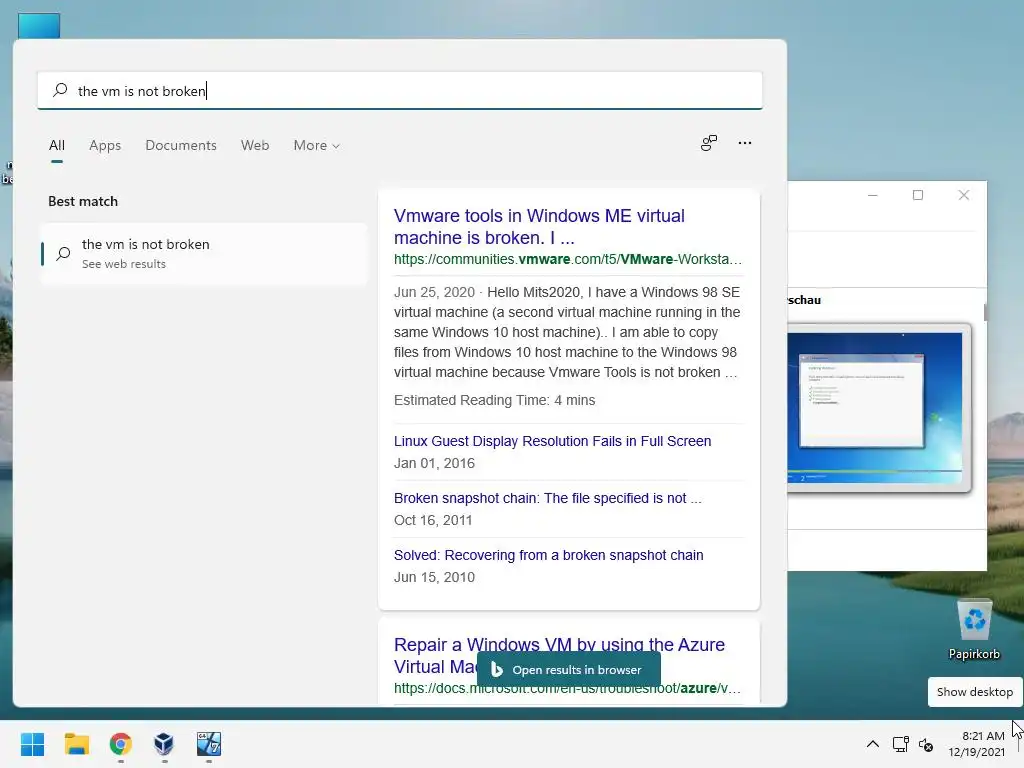The height and width of the screenshot is (768, 1024).
Task: Open VirtualBox from the taskbar
Action: tap(164, 744)
